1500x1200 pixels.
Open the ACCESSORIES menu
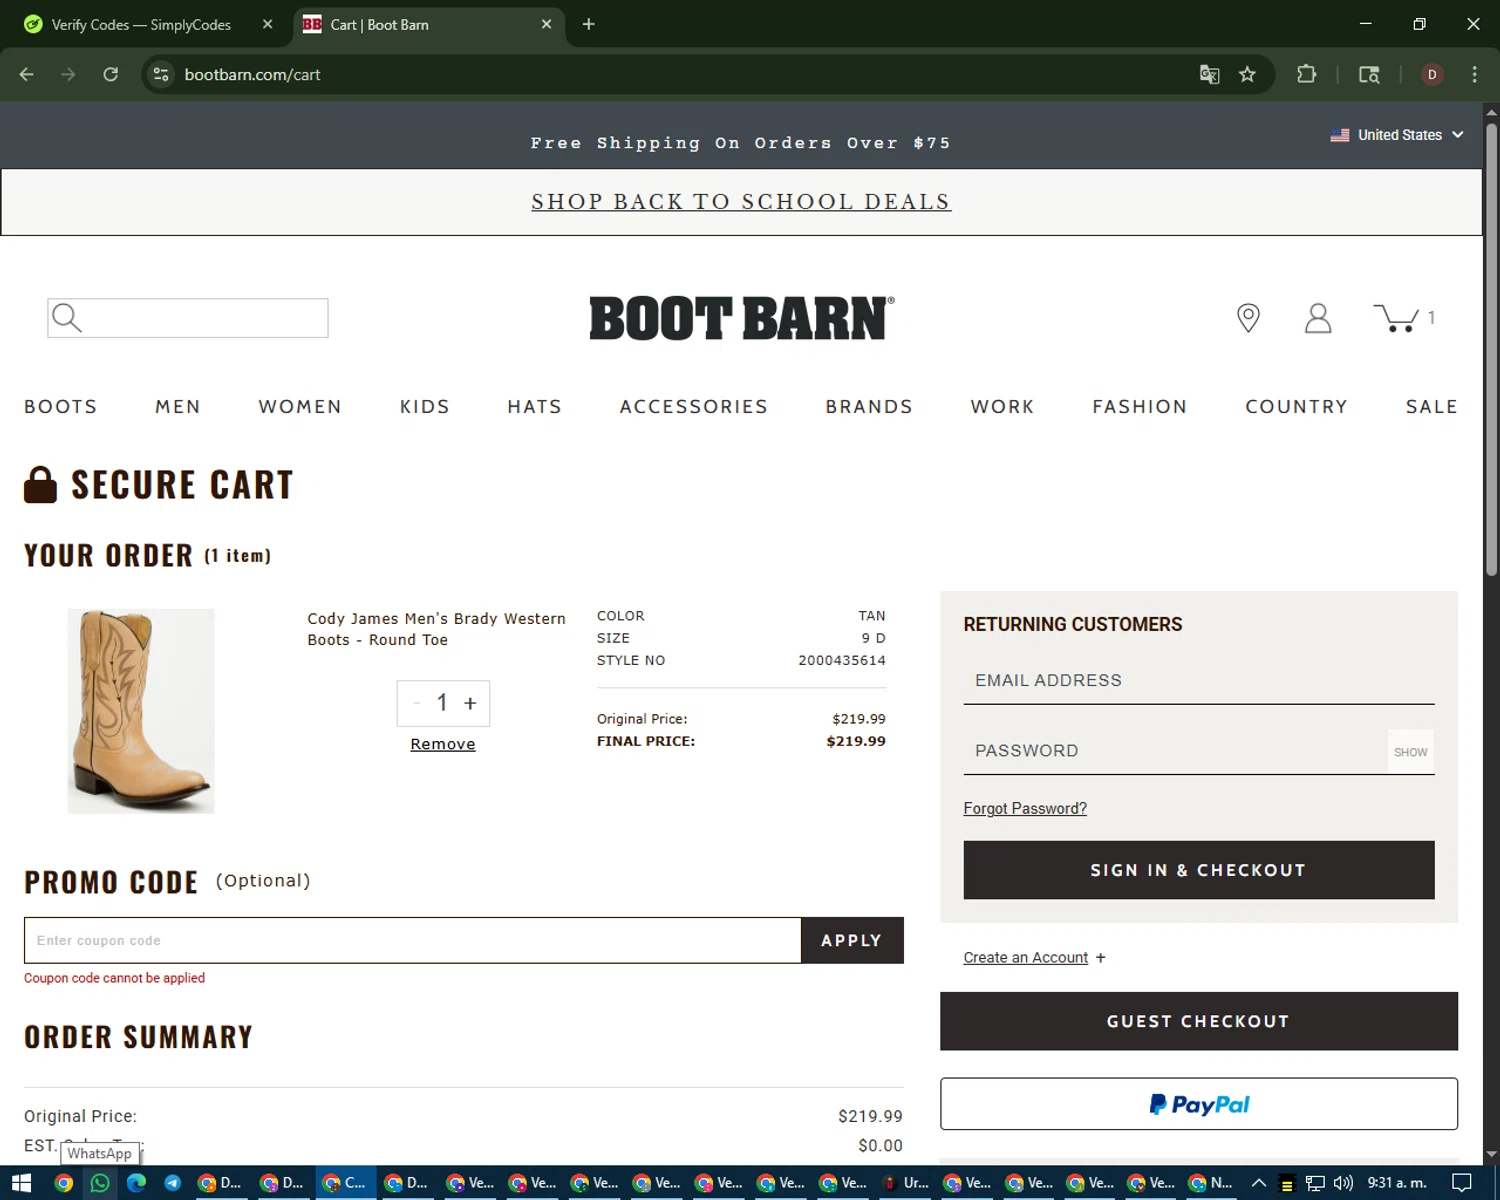694,407
